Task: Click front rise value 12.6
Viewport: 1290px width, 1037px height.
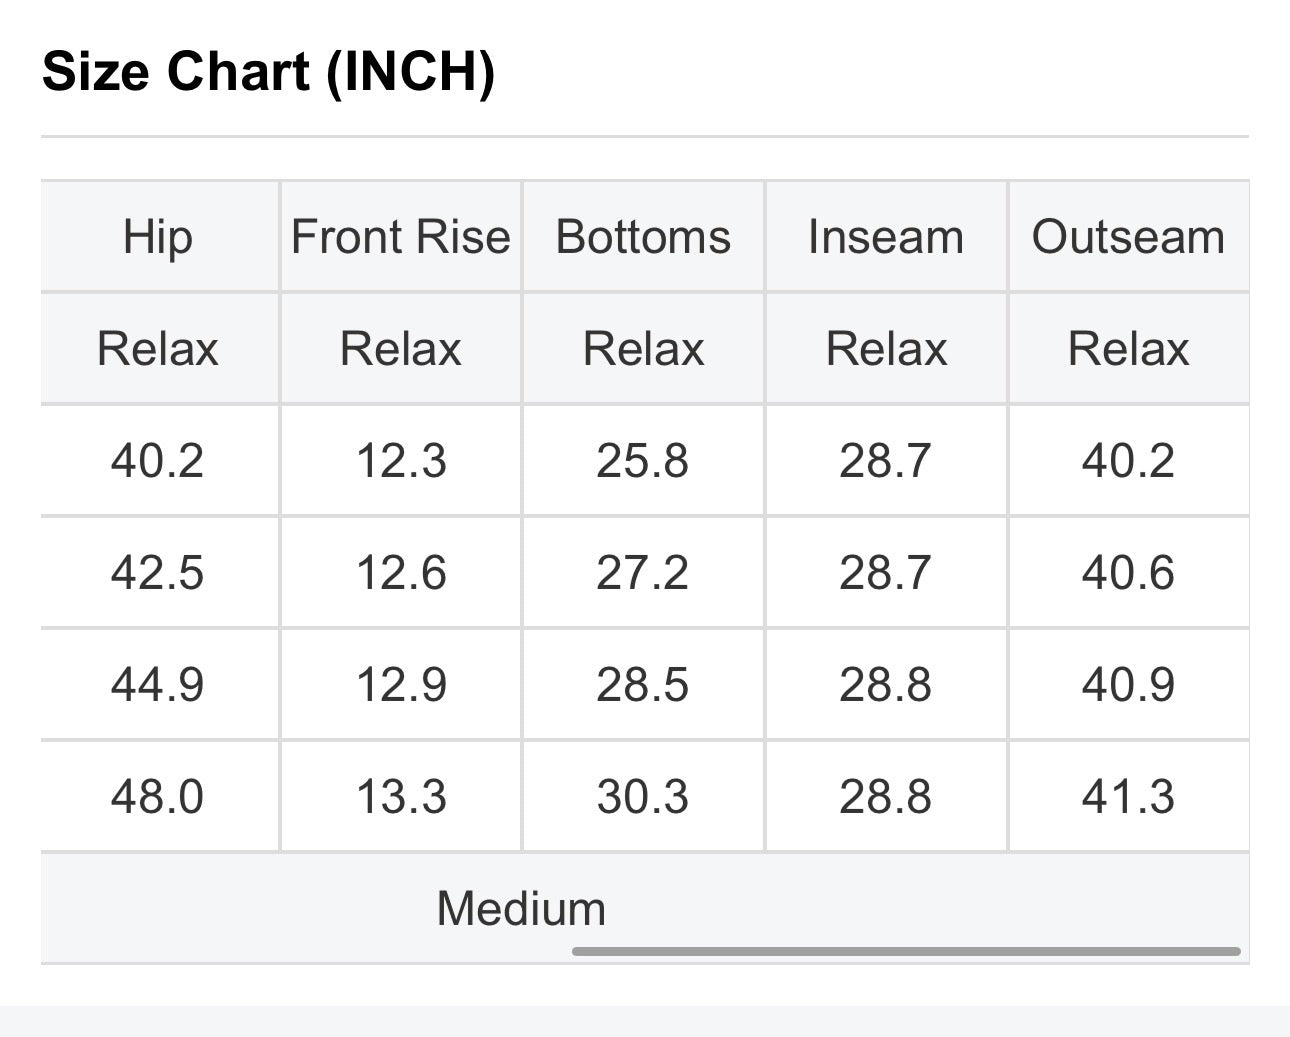Action: pos(401,573)
